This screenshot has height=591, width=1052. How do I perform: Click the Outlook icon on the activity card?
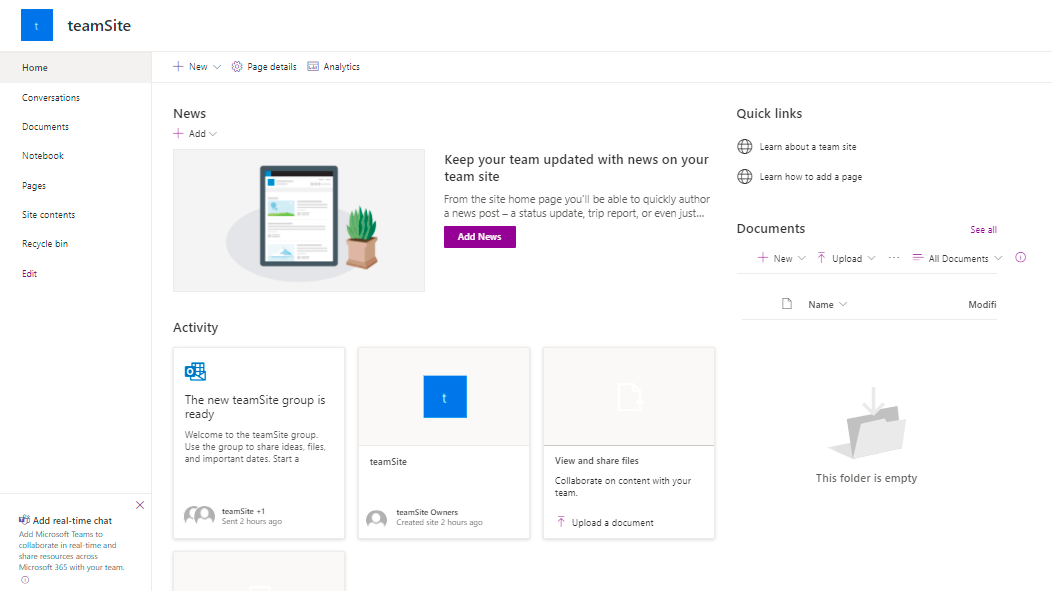[195, 372]
